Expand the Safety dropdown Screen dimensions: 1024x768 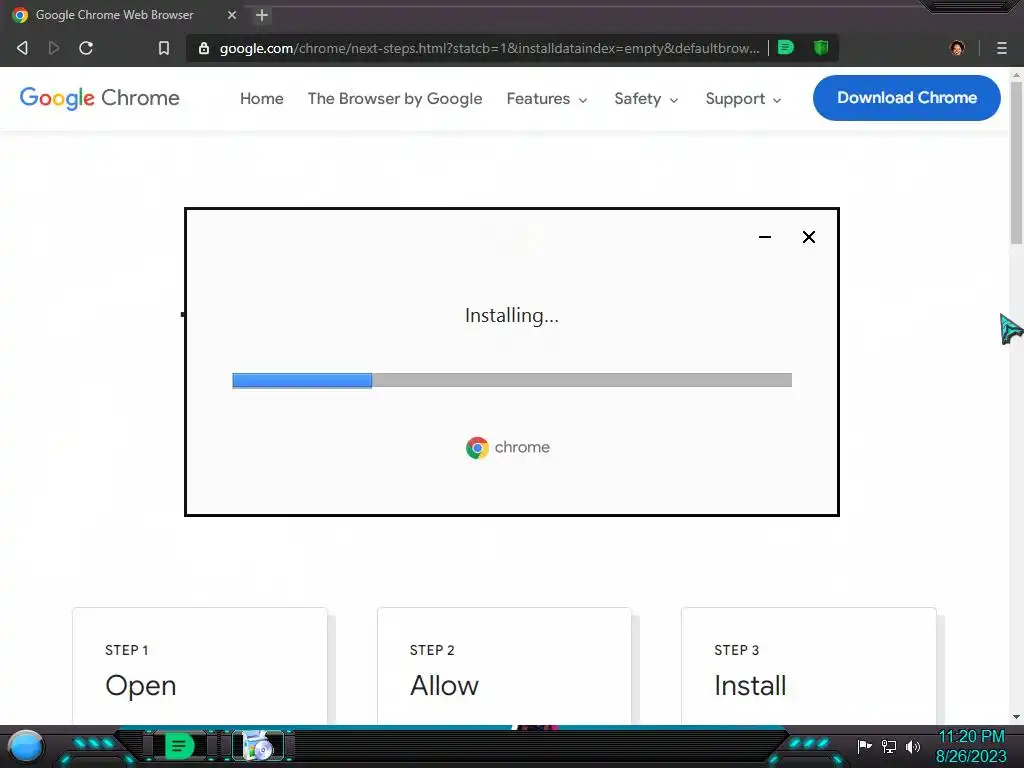[x=647, y=99]
